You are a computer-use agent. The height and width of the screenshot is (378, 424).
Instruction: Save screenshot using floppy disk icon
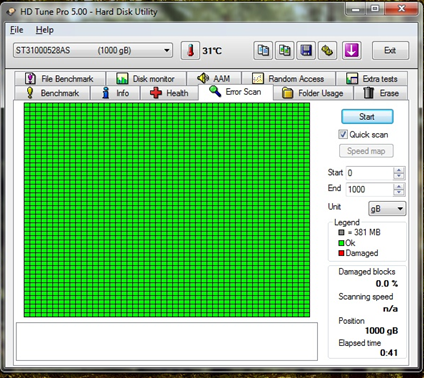(306, 51)
